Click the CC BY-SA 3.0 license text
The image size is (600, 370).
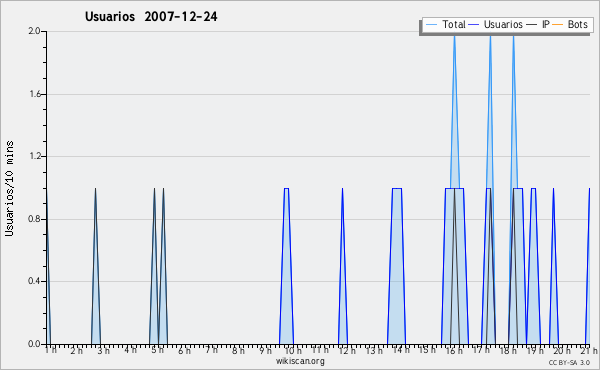569,363
